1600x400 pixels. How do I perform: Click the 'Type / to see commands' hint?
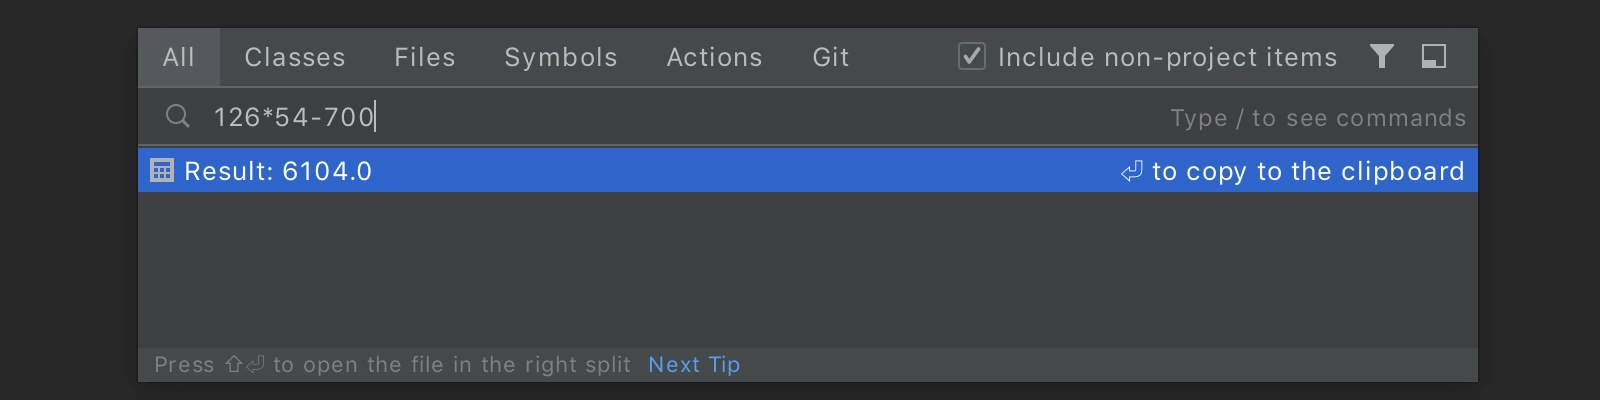coord(1318,118)
